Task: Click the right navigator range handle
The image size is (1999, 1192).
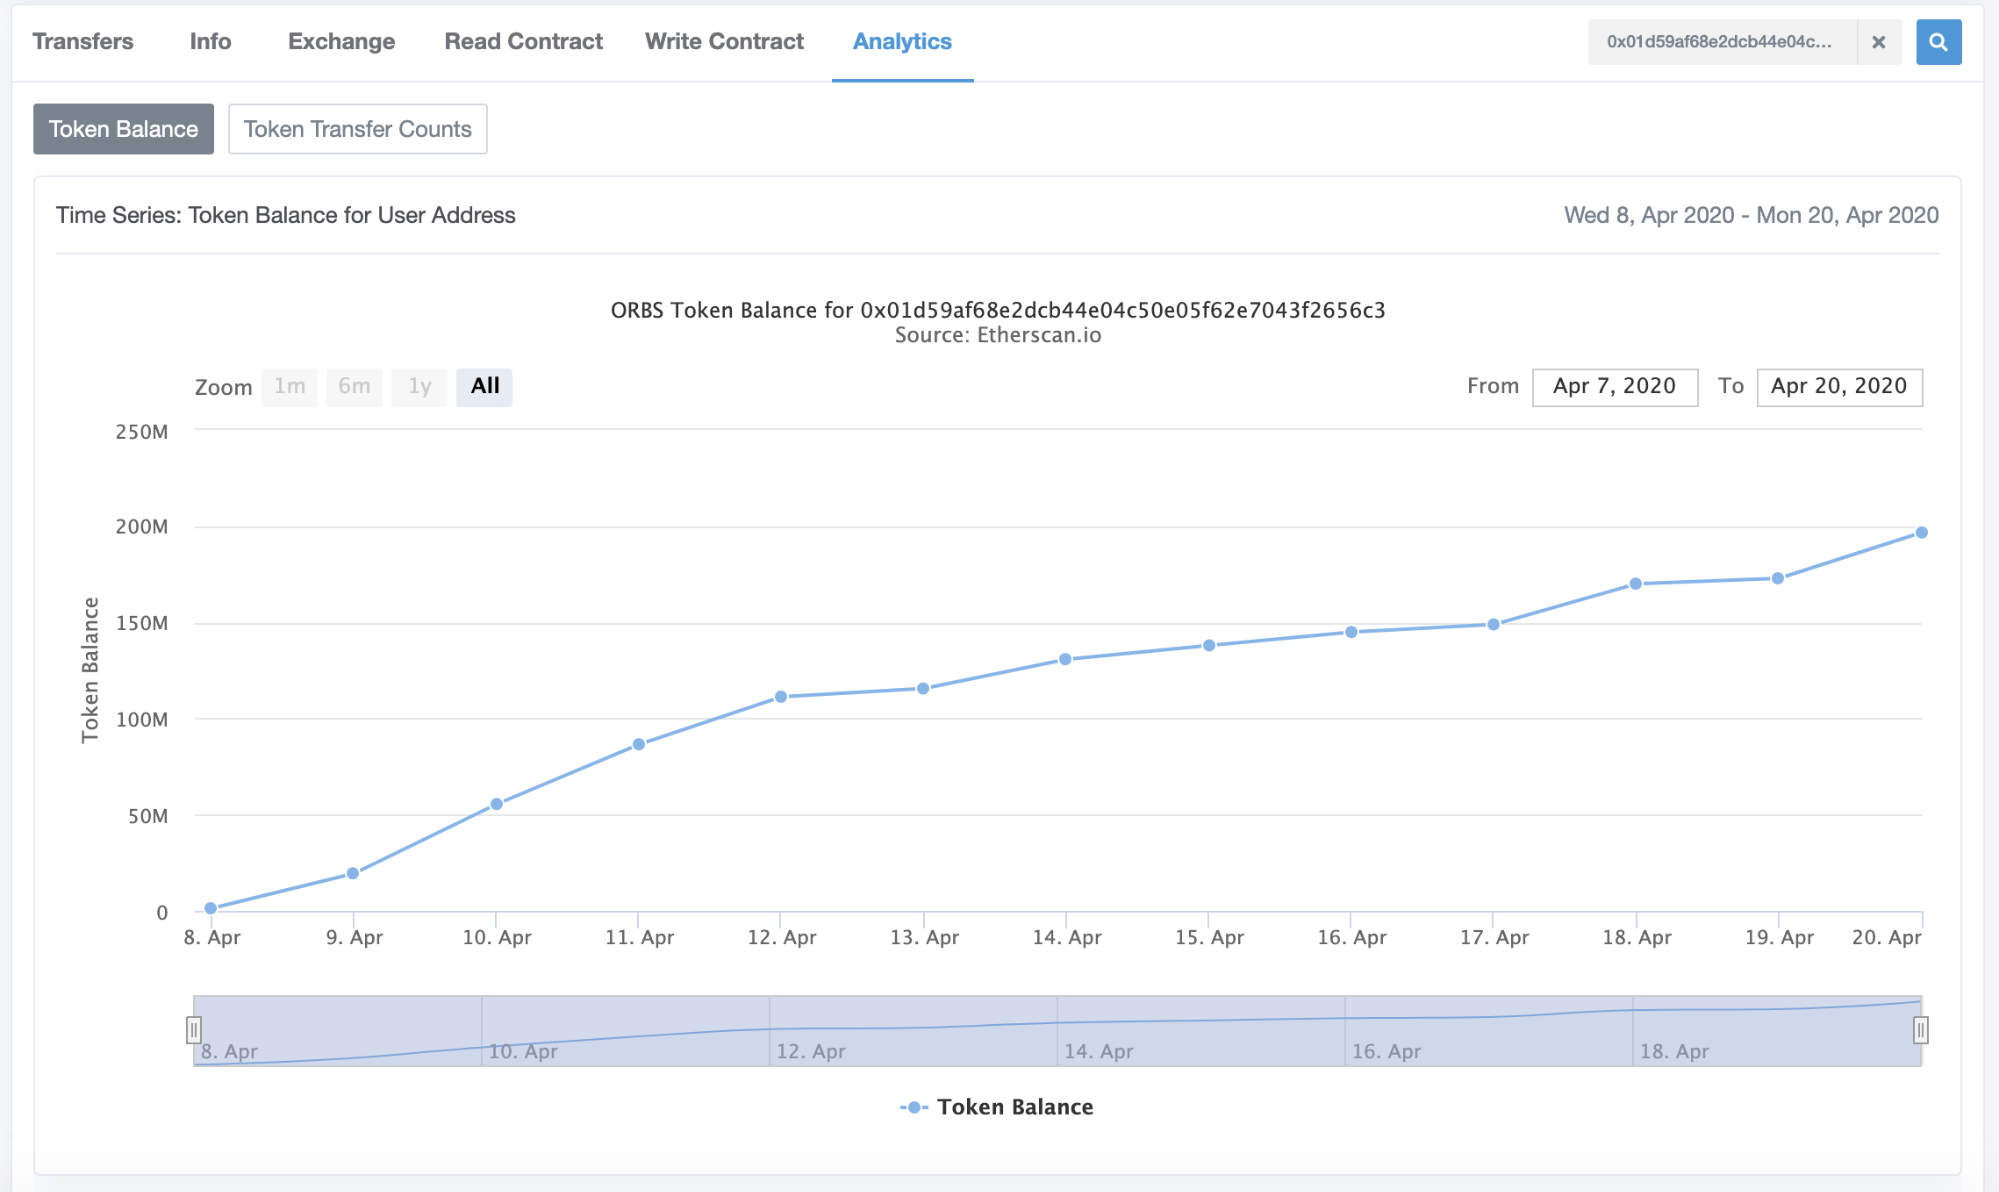Action: click(1920, 1030)
